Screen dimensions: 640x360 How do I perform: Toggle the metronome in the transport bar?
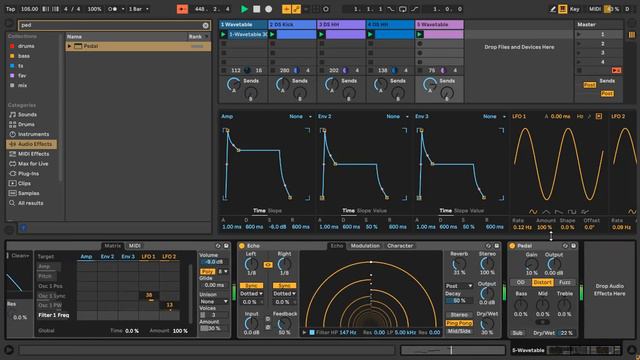coord(113,9)
